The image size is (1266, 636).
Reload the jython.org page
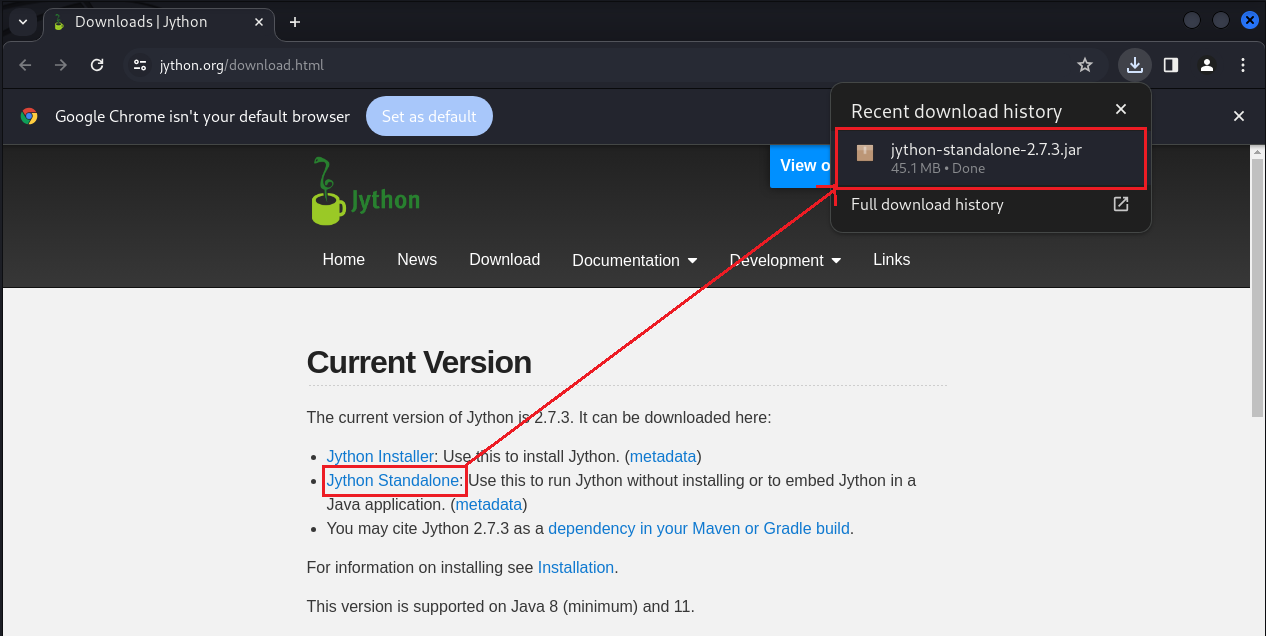tap(97, 65)
